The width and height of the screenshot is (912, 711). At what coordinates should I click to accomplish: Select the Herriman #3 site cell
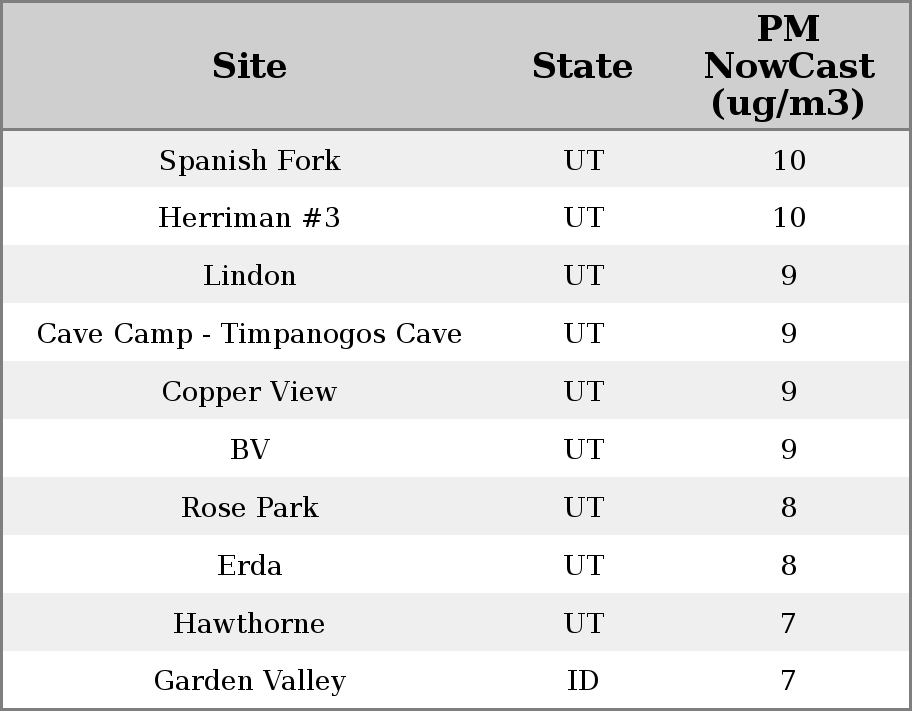(x=249, y=218)
